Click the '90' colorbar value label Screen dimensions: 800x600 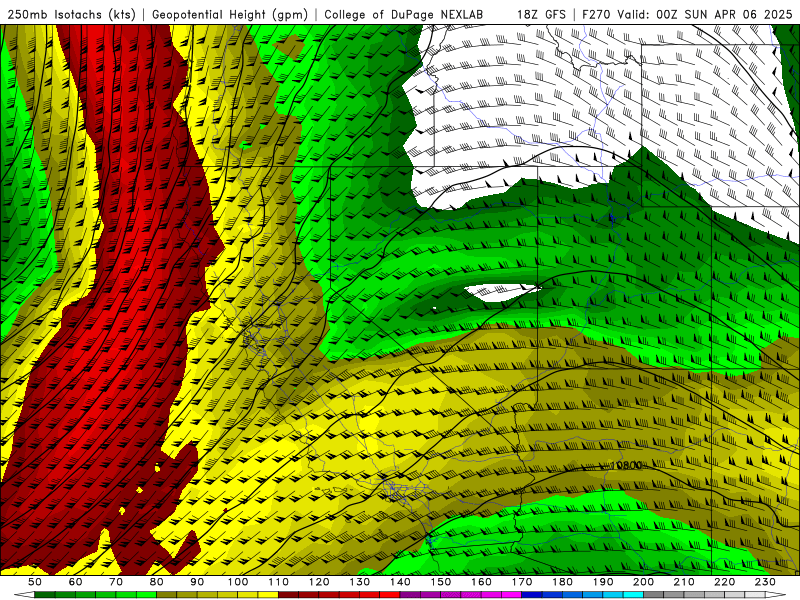[197, 582]
